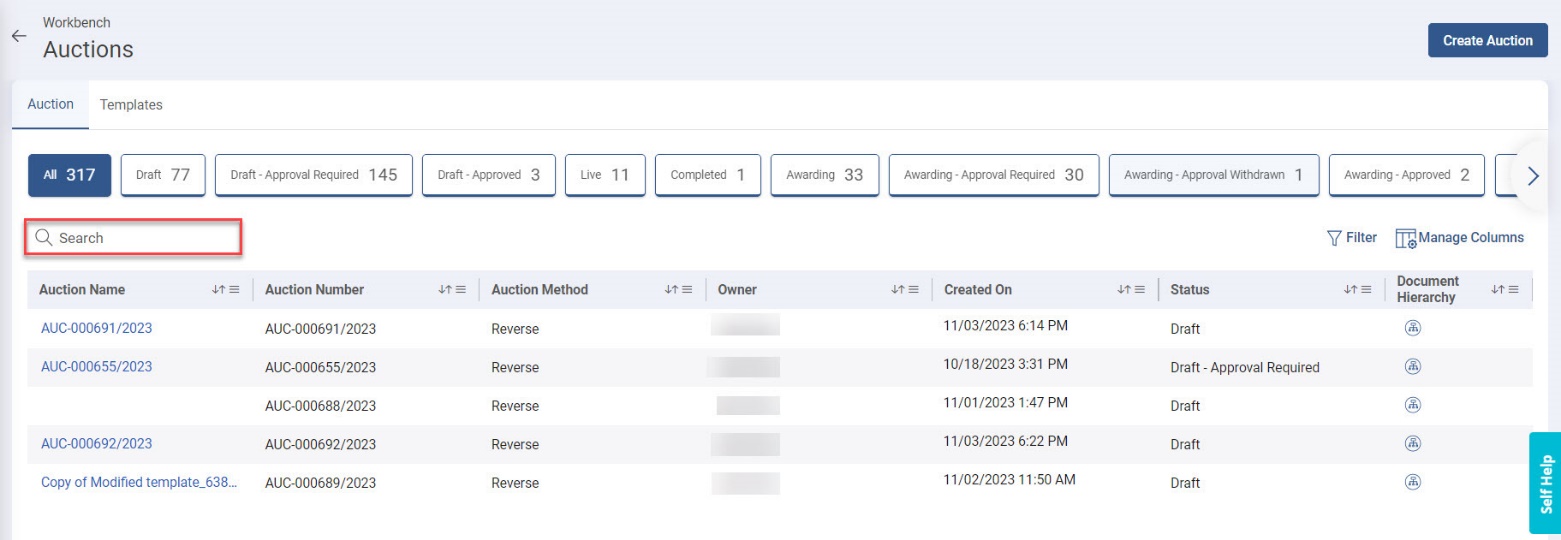Open document hierarchy icon for AUC-000691/2023
This screenshot has width=1561, height=540.
click(x=1413, y=328)
